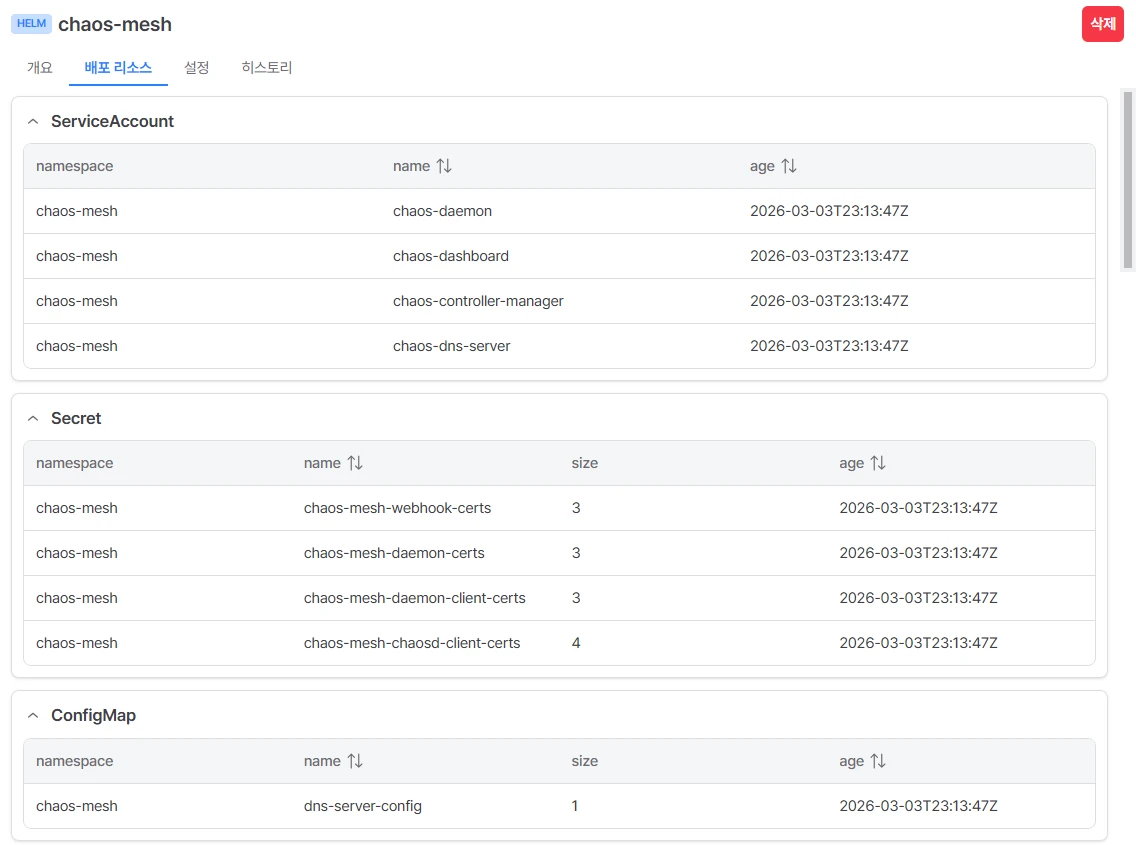Sort ServiceAccount table by age
Image resolution: width=1136 pixels, height=845 pixels.
(788, 166)
